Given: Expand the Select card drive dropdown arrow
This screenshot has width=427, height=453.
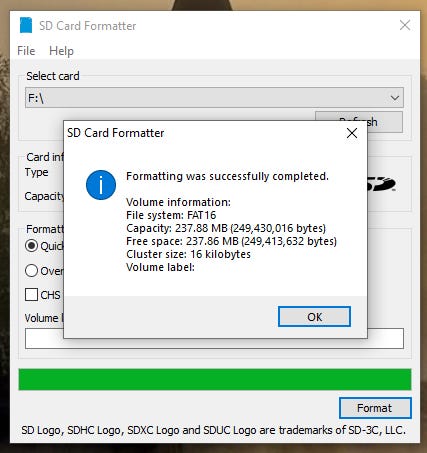Looking at the screenshot, I should point(395,98).
